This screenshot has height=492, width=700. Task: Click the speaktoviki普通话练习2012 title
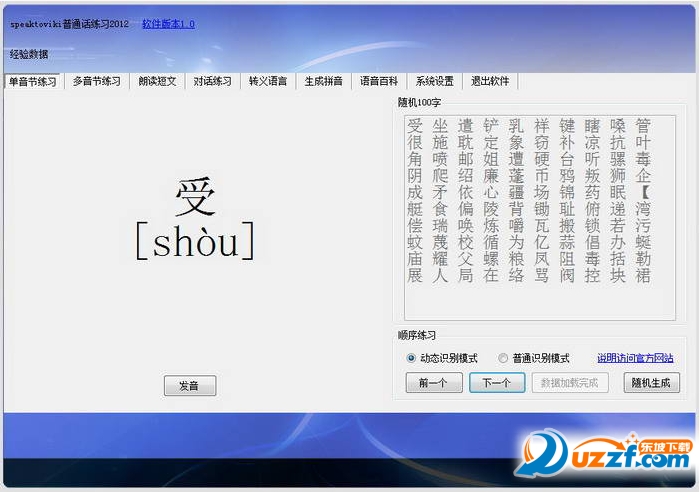point(70,24)
